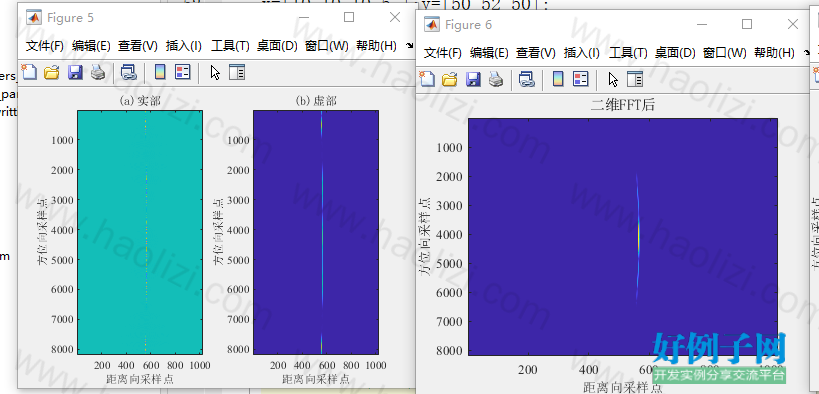Open 查看(V) menu in Figure 5
The image size is (819, 394).
pos(138,45)
